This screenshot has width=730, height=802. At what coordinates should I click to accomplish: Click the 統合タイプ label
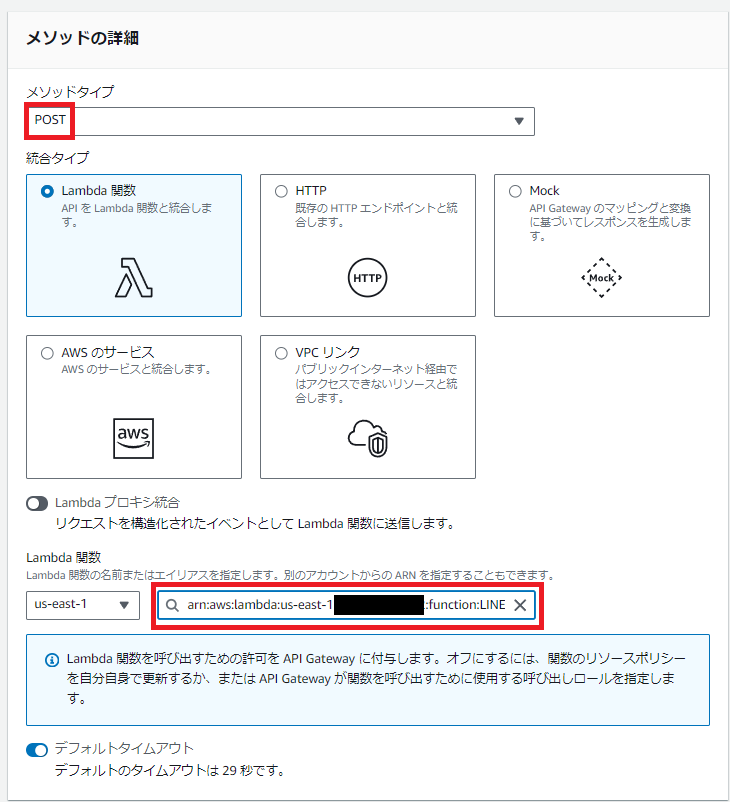click(57, 158)
